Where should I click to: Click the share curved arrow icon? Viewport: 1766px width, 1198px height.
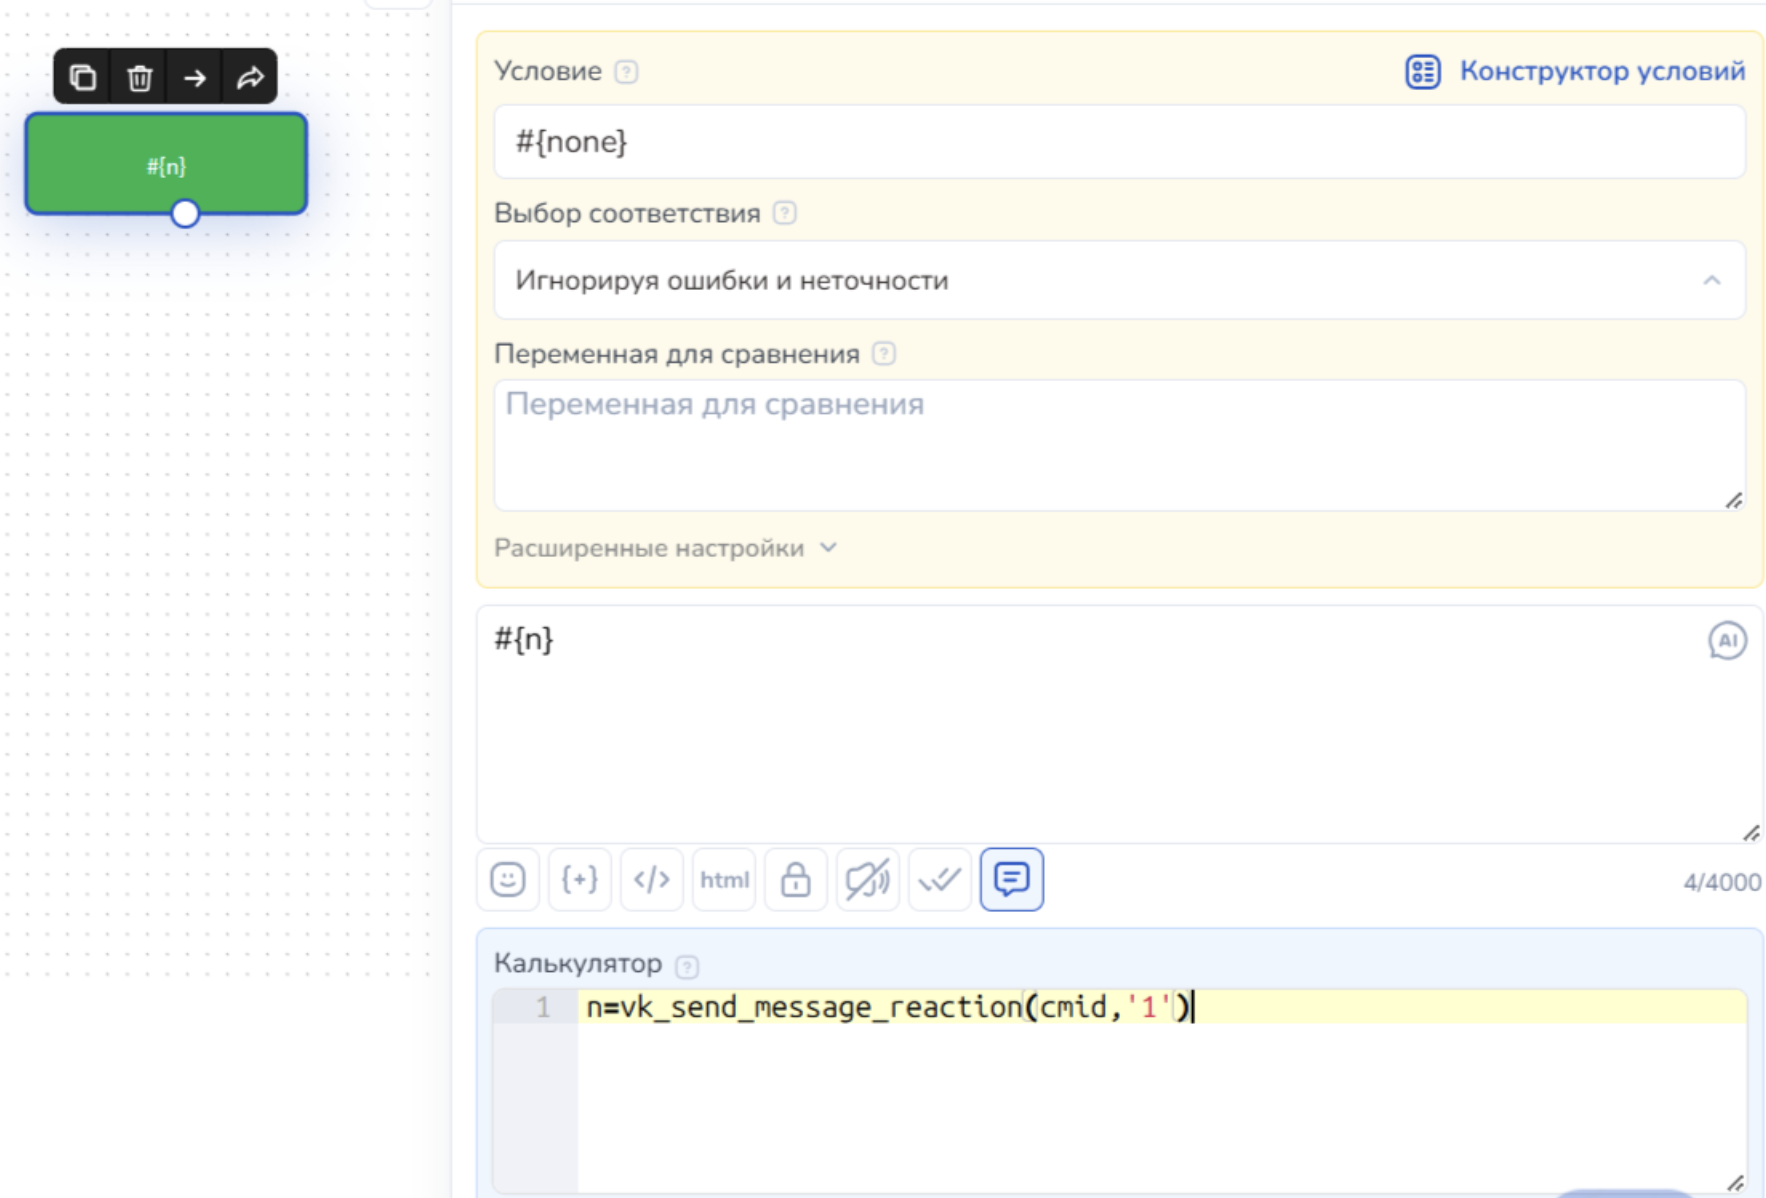point(250,77)
